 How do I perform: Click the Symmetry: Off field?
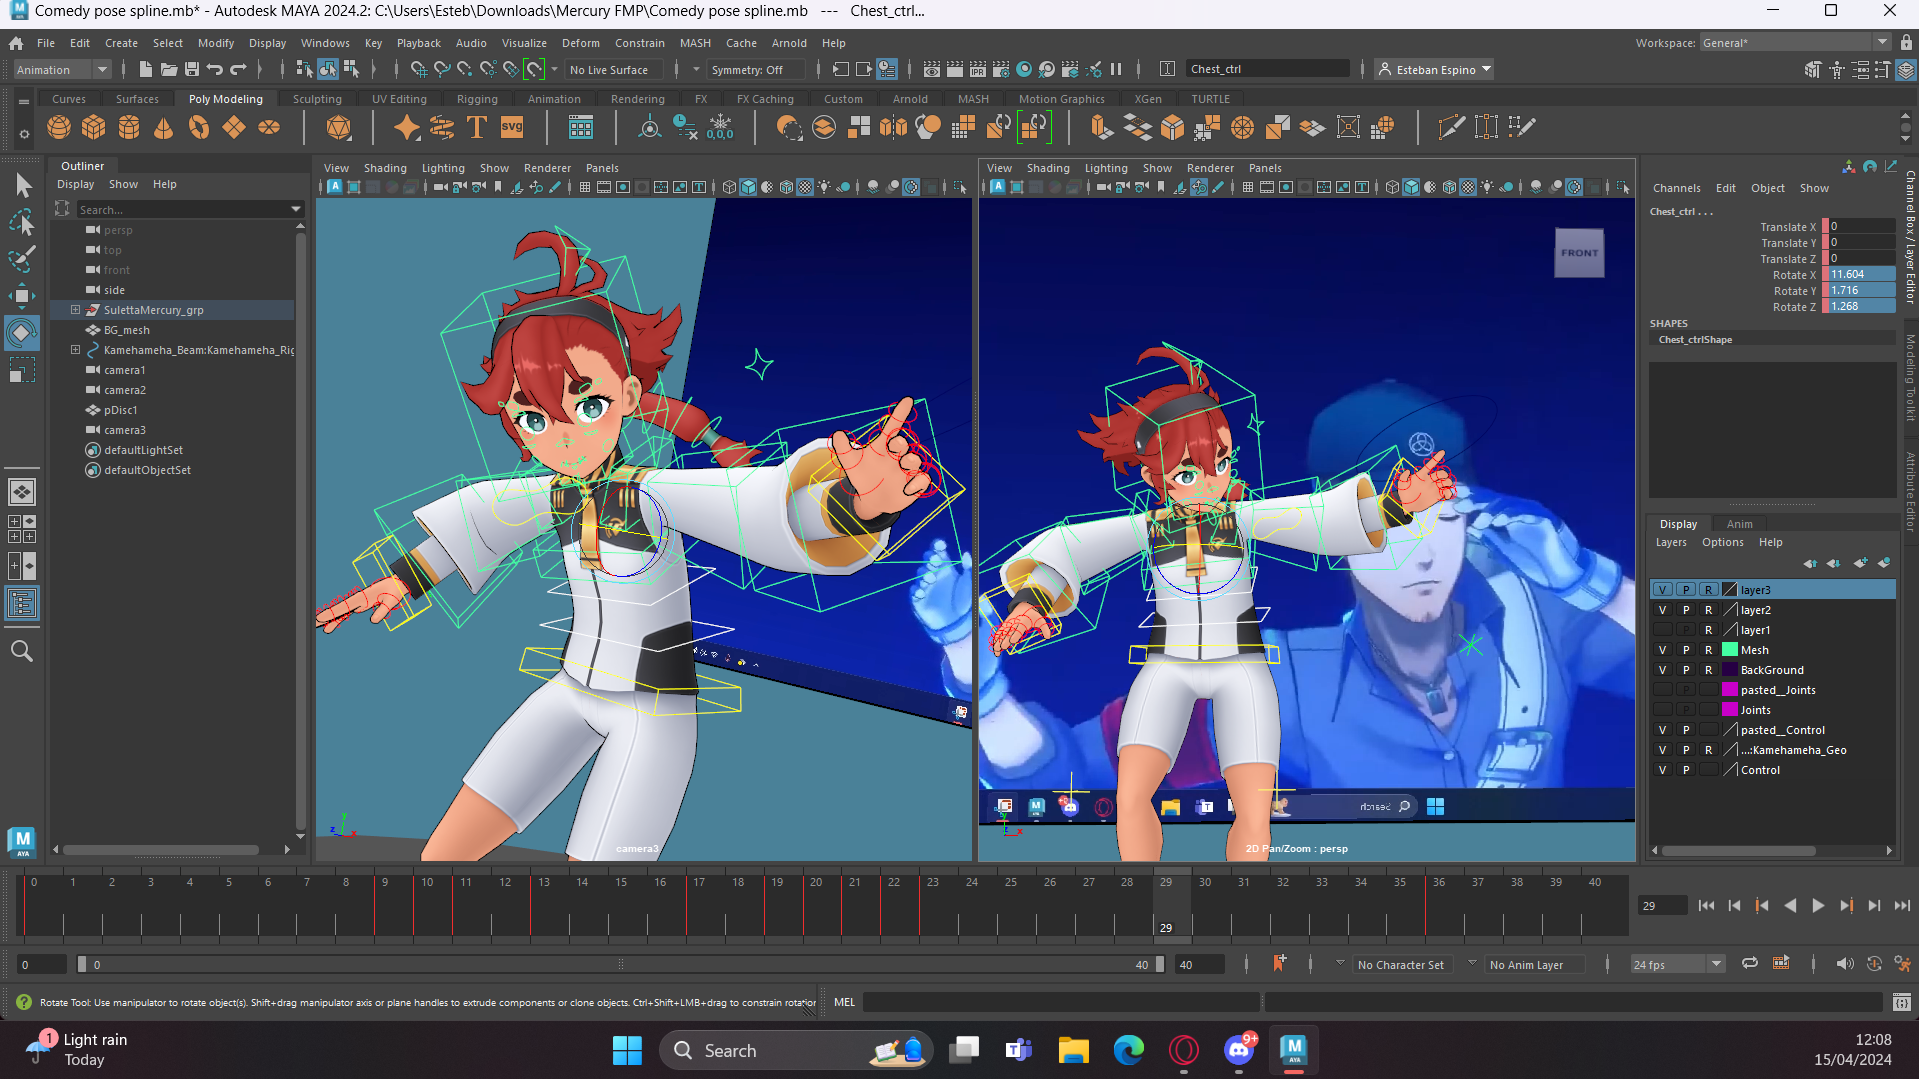click(755, 69)
